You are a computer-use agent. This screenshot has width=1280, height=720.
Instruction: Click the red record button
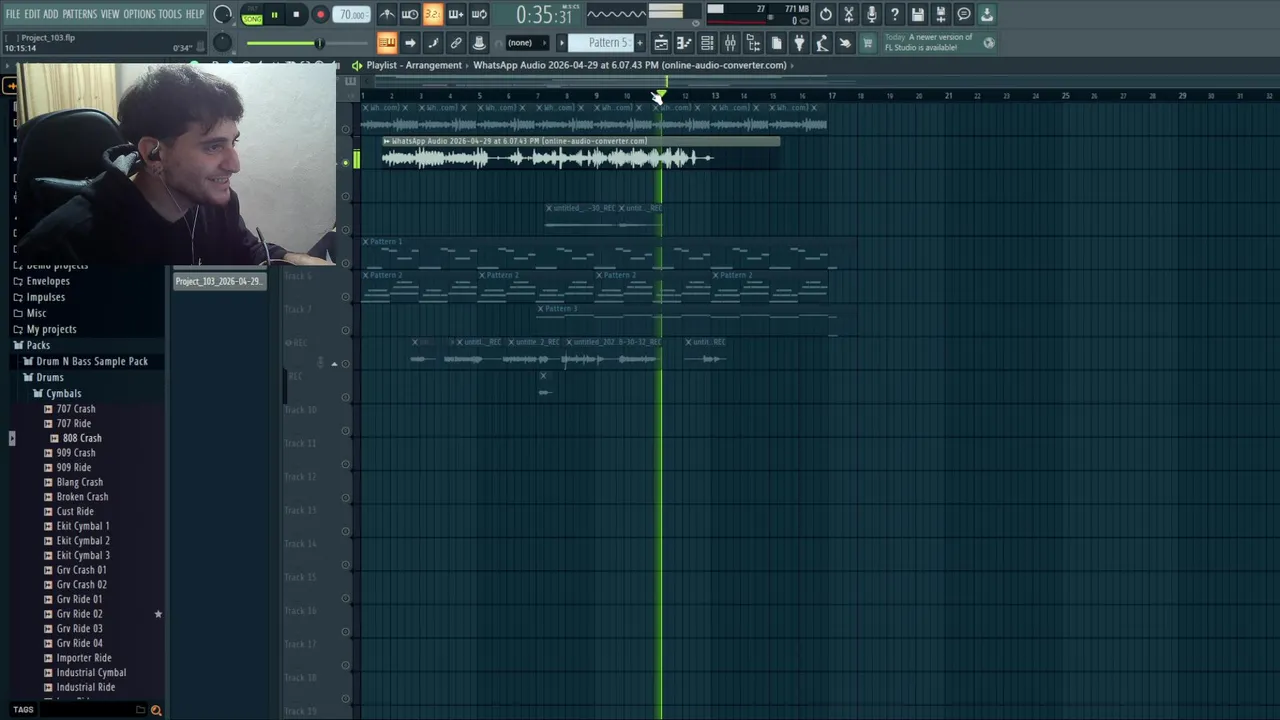[320, 15]
